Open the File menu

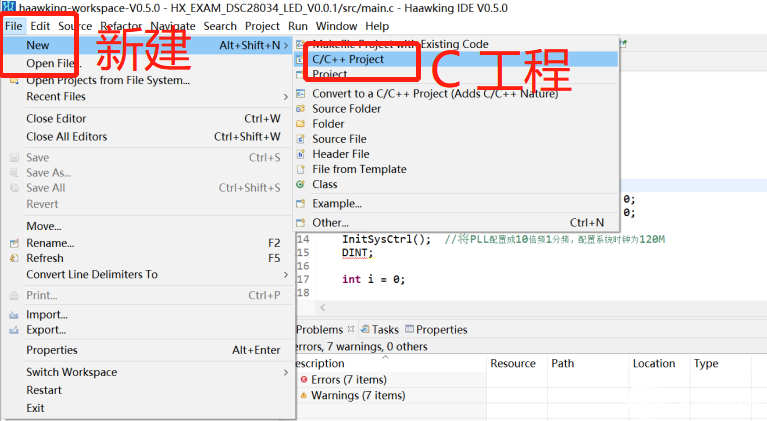tap(14, 26)
